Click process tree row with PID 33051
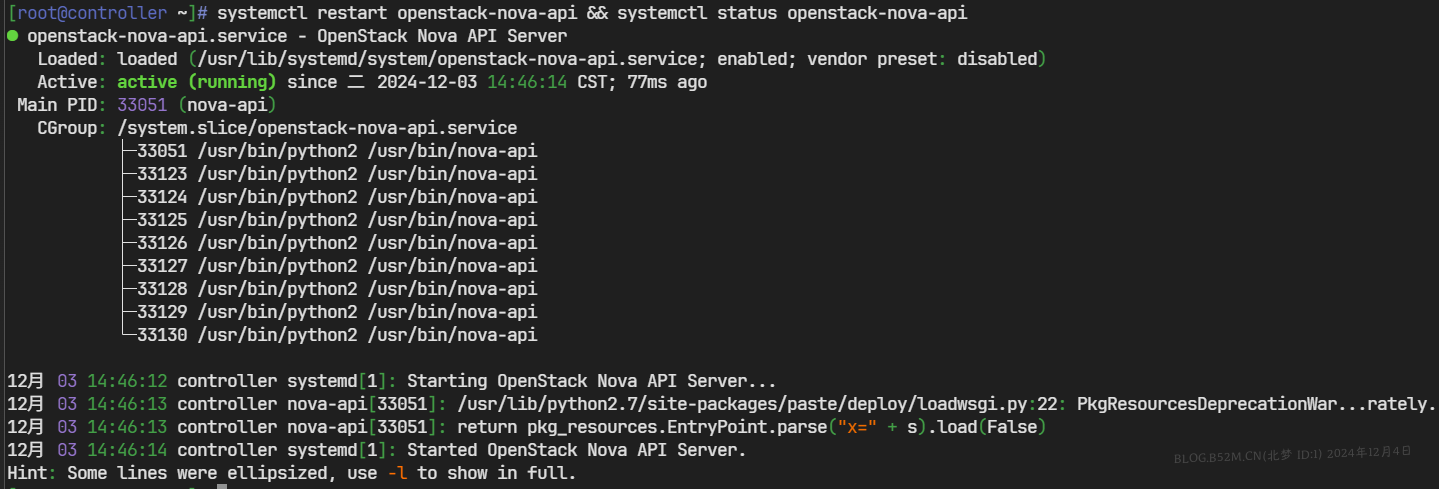The width and height of the screenshot is (1439, 489). 327,151
